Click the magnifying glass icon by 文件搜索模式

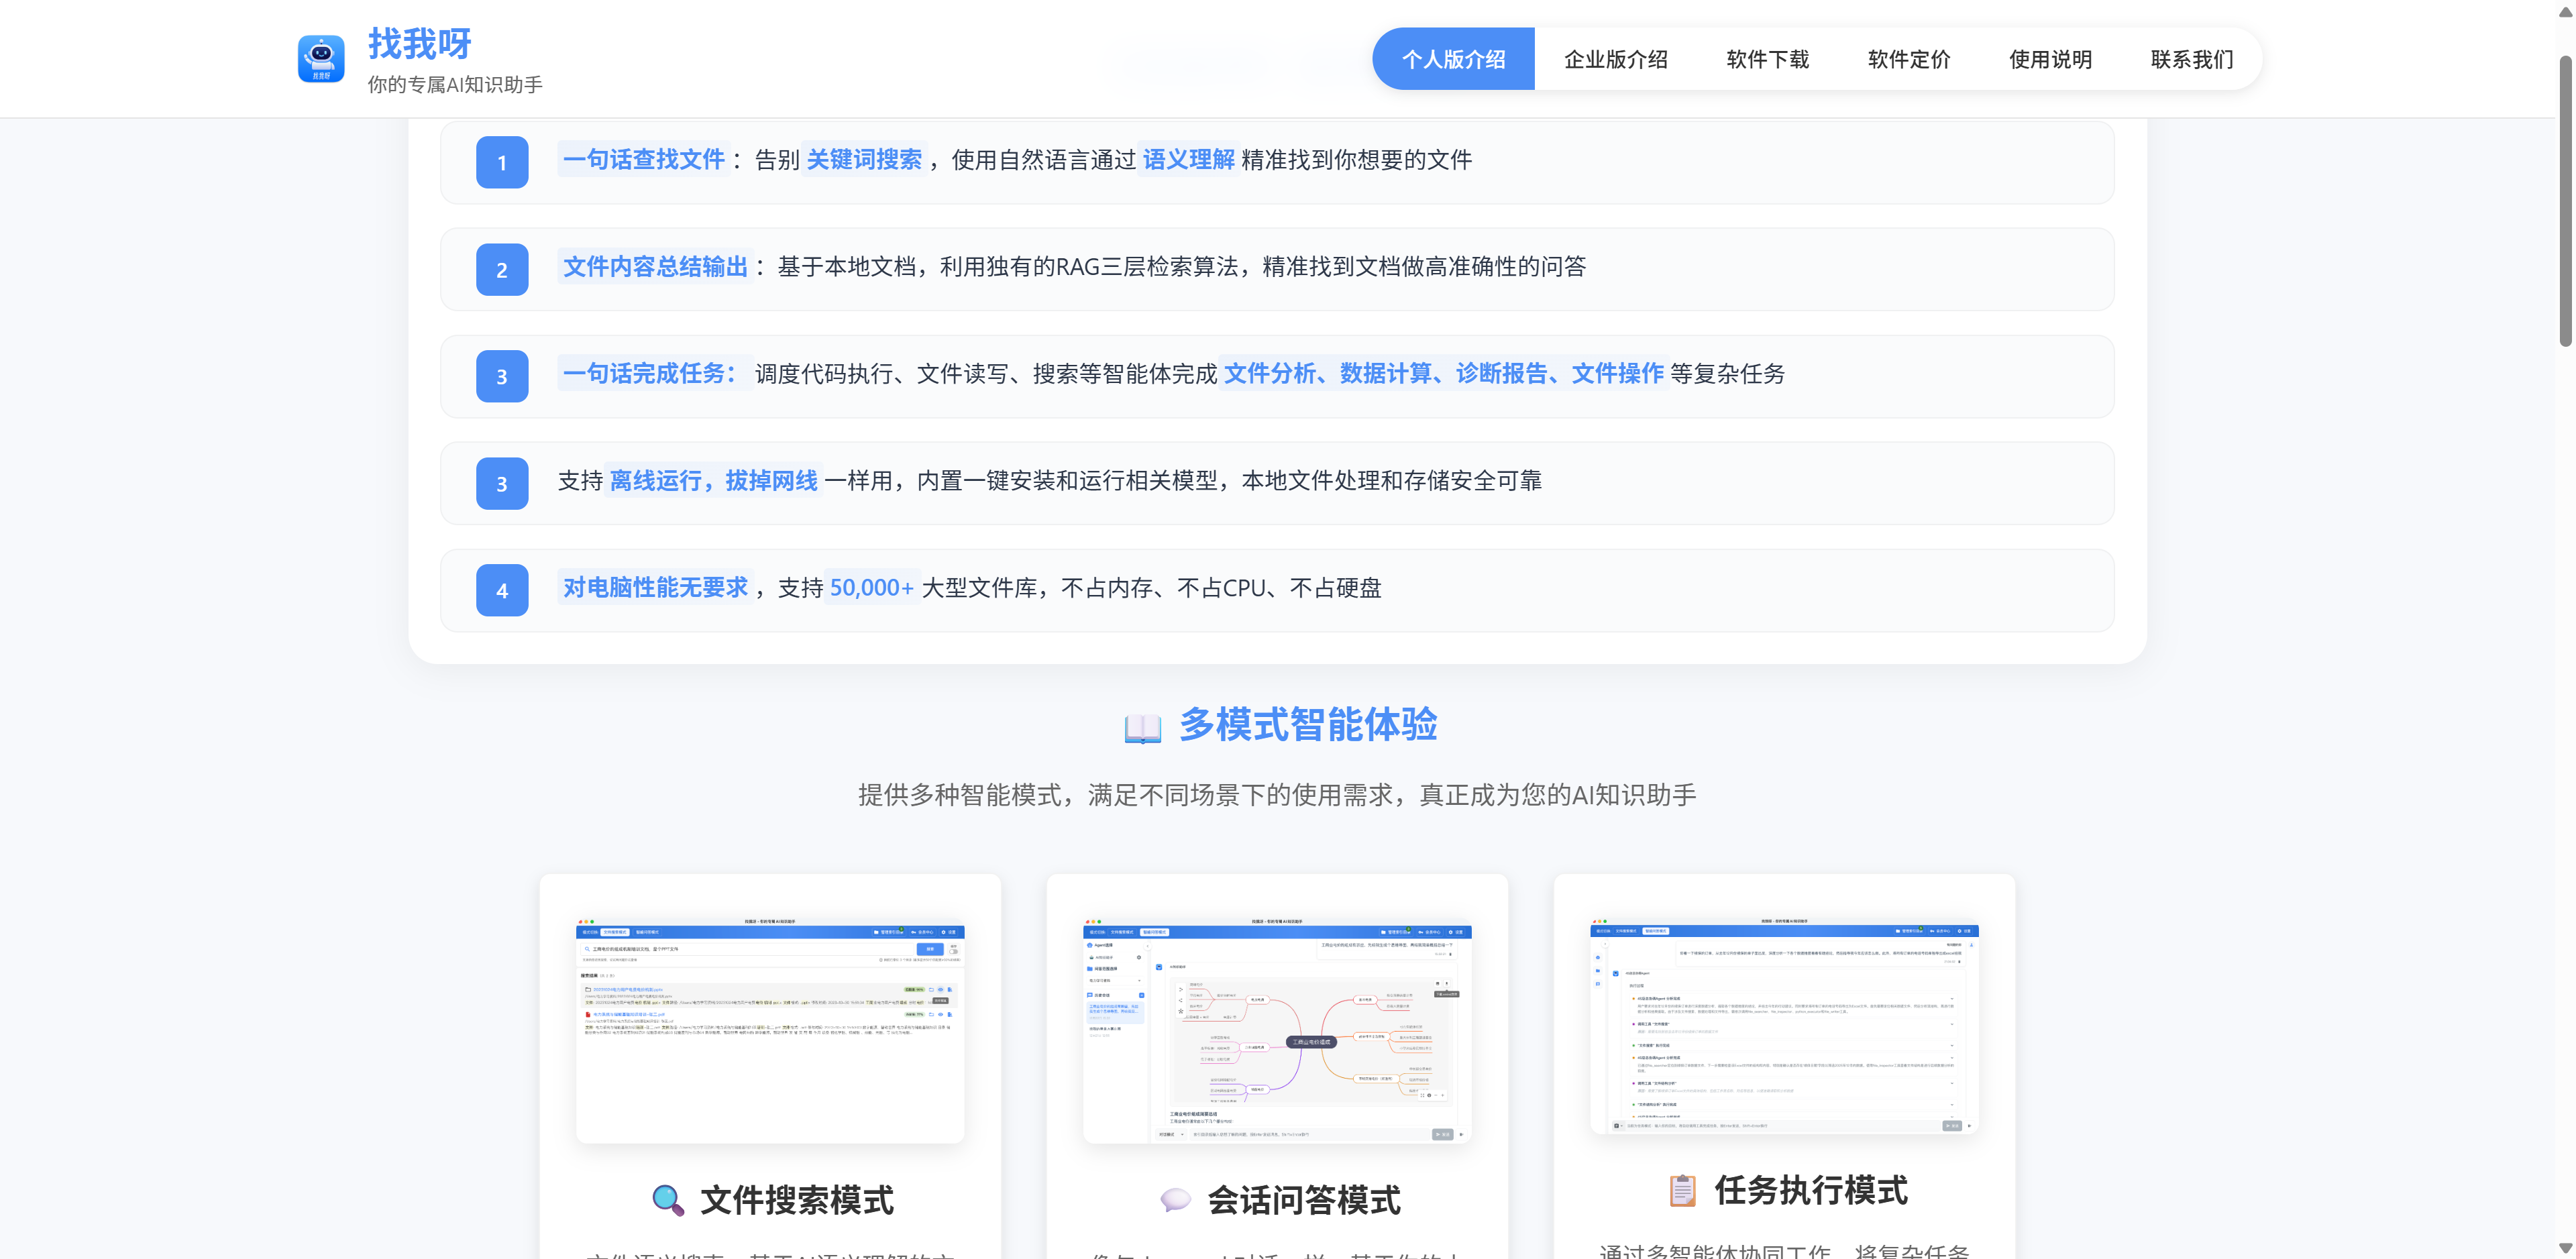[667, 1200]
